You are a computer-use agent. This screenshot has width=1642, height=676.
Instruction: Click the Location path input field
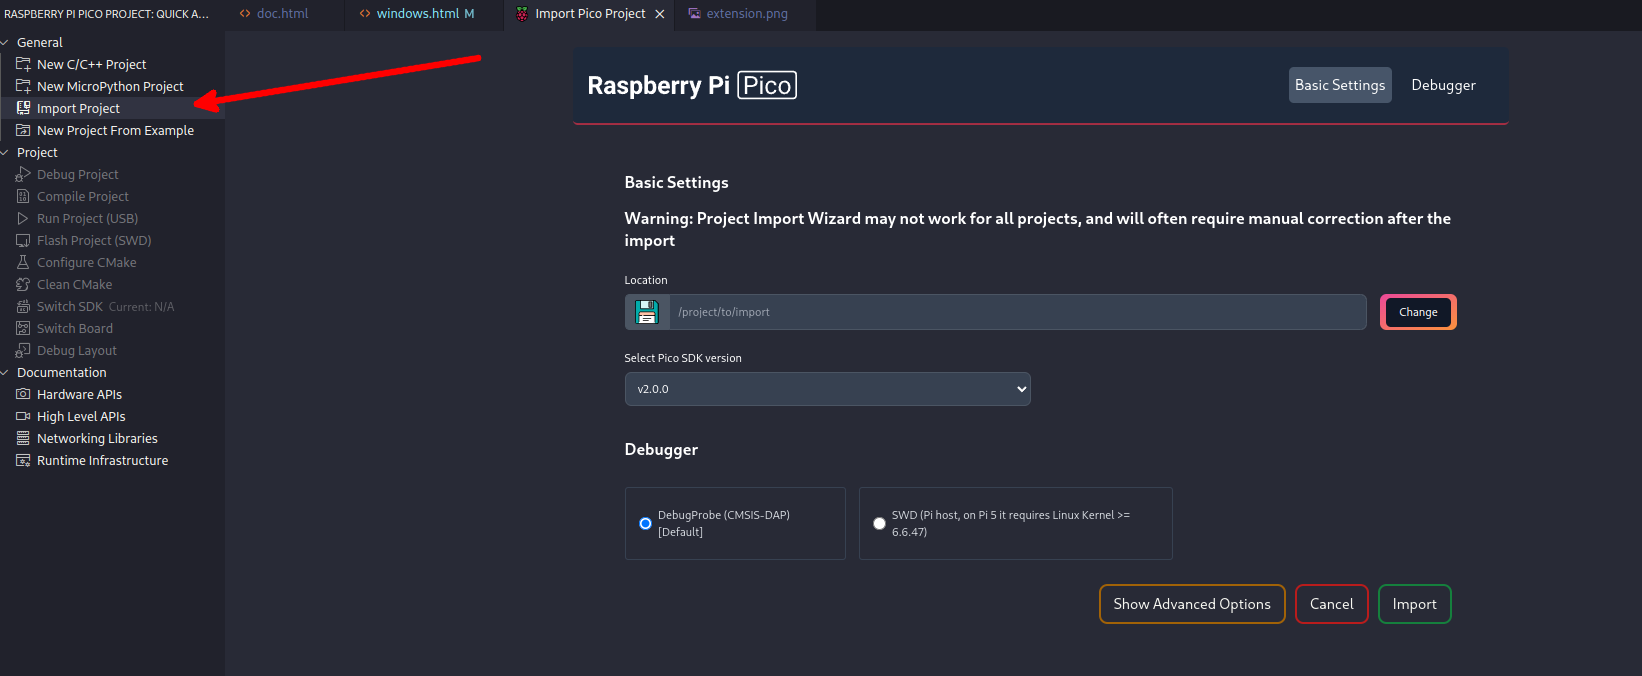[1017, 312]
